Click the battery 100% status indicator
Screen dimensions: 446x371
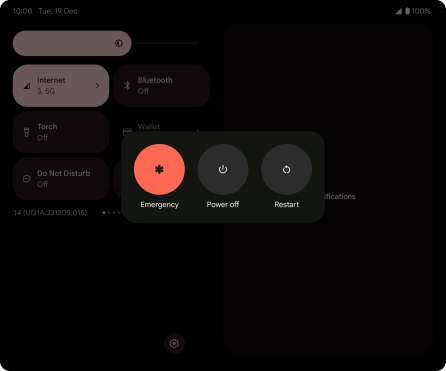[x=418, y=11]
